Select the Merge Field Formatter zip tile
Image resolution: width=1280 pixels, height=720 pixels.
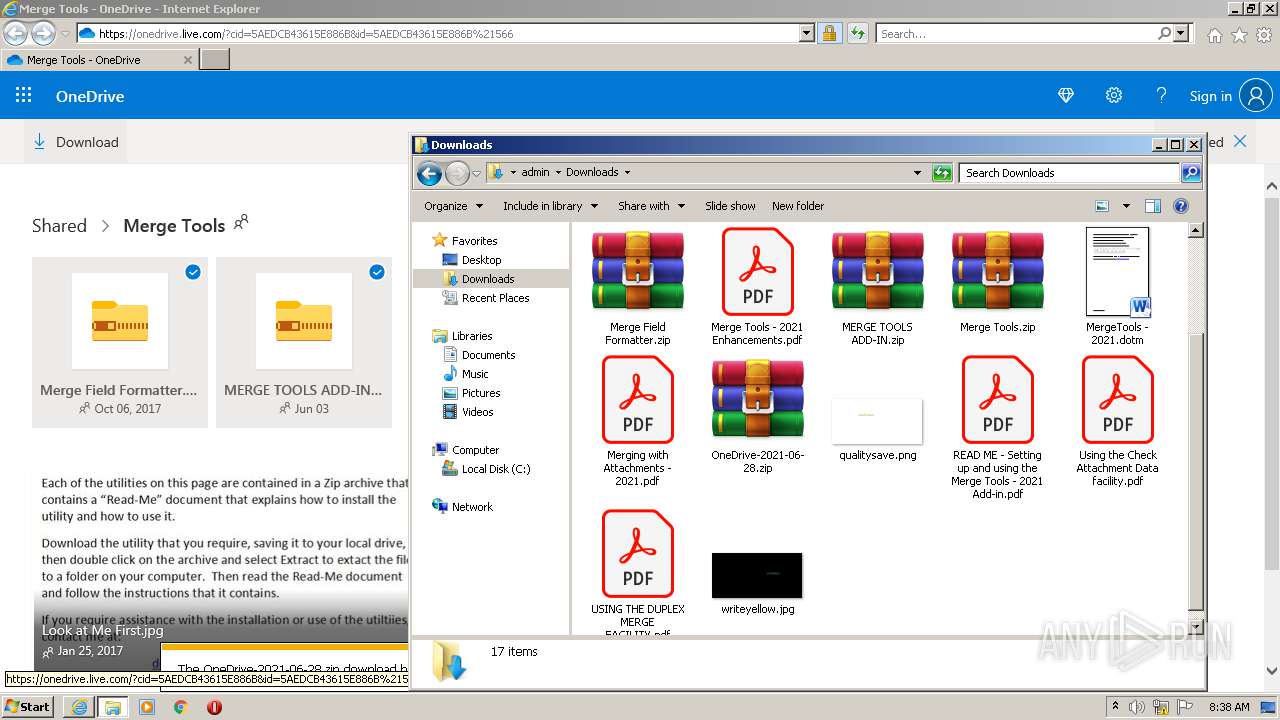click(x=120, y=342)
